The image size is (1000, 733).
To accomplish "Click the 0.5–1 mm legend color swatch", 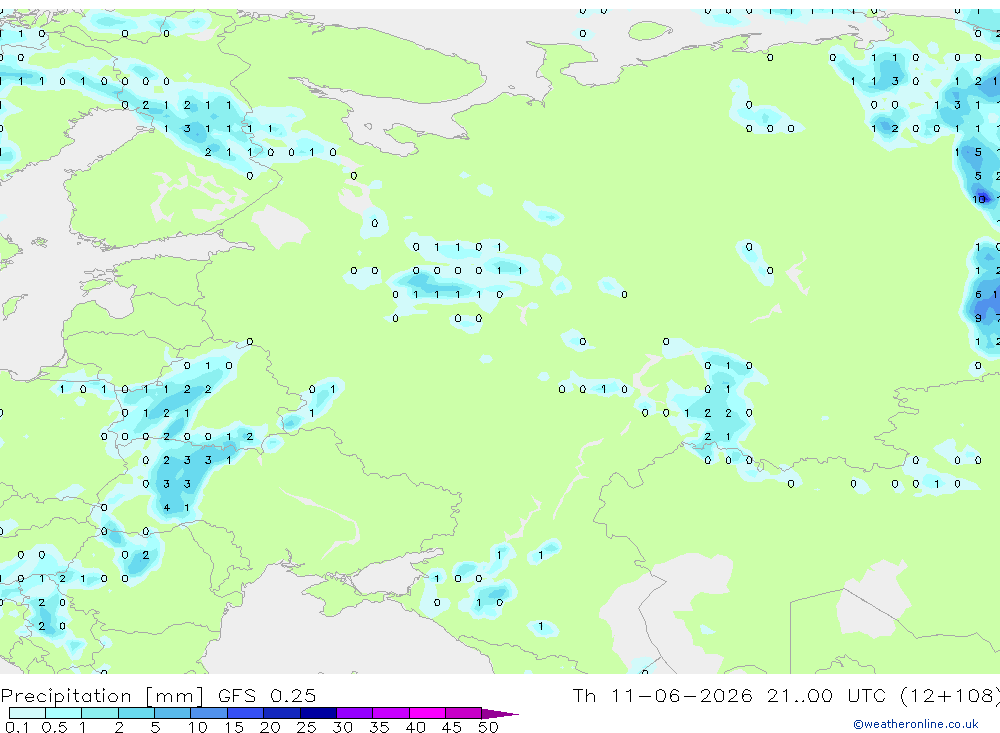I will [x=63, y=713].
